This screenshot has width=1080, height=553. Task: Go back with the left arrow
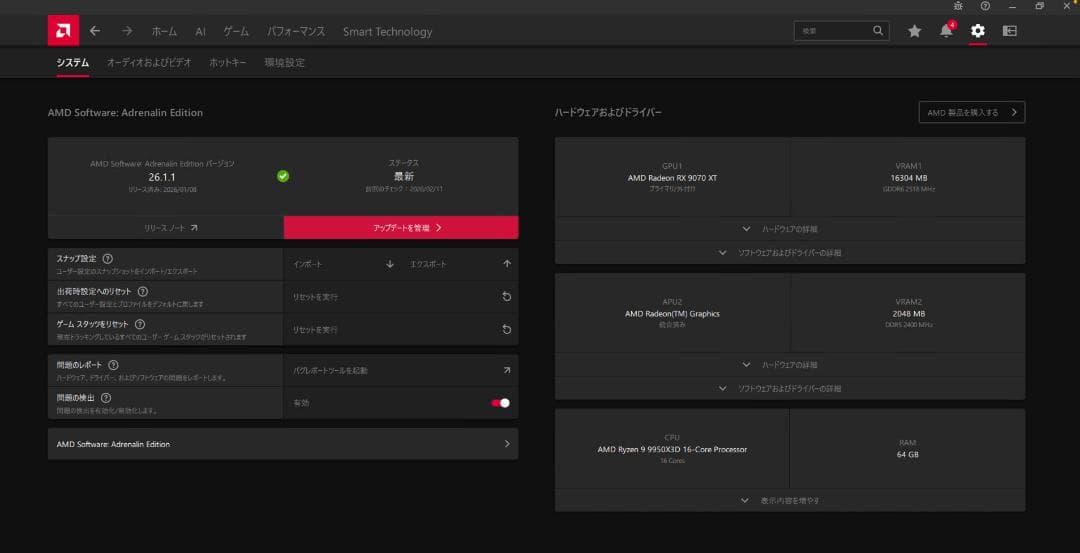tap(95, 31)
